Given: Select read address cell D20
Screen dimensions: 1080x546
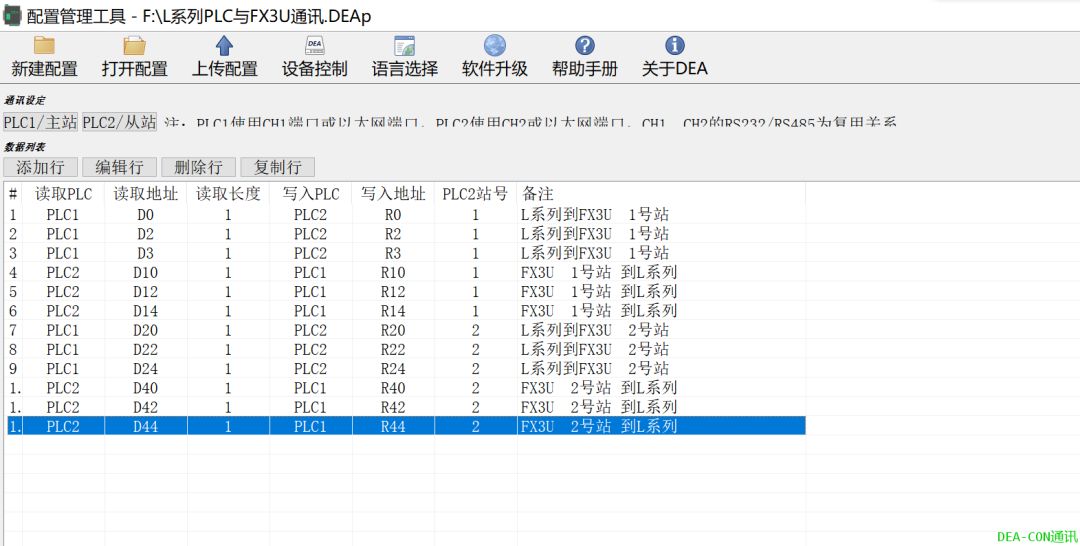Looking at the screenshot, I should pyautogui.click(x=145, y=330).
